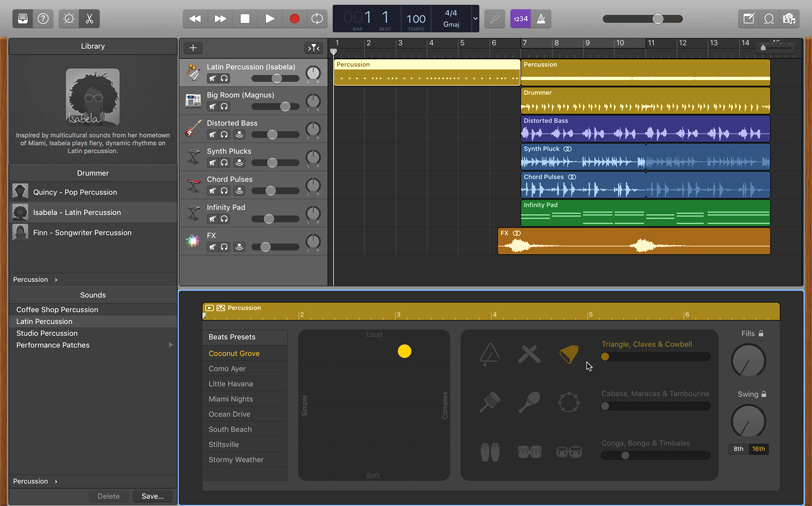Enable the claves instrument in drummer editor

[529, 353]
